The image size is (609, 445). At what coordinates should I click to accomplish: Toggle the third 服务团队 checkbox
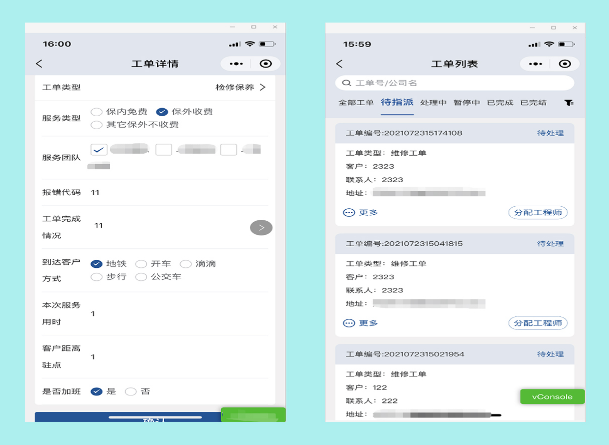click(x=228, y=149)
